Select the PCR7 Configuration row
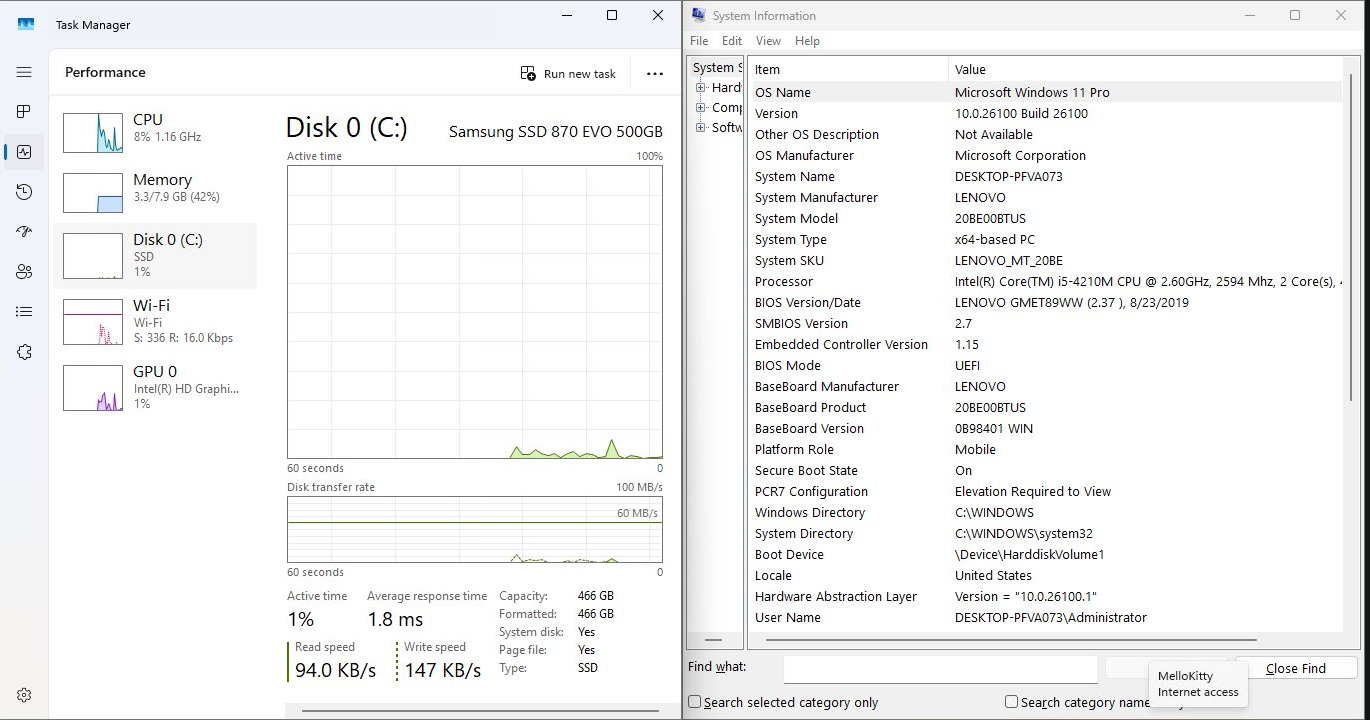Screen dimensions: 1370x720 [x=1045, y=491]
